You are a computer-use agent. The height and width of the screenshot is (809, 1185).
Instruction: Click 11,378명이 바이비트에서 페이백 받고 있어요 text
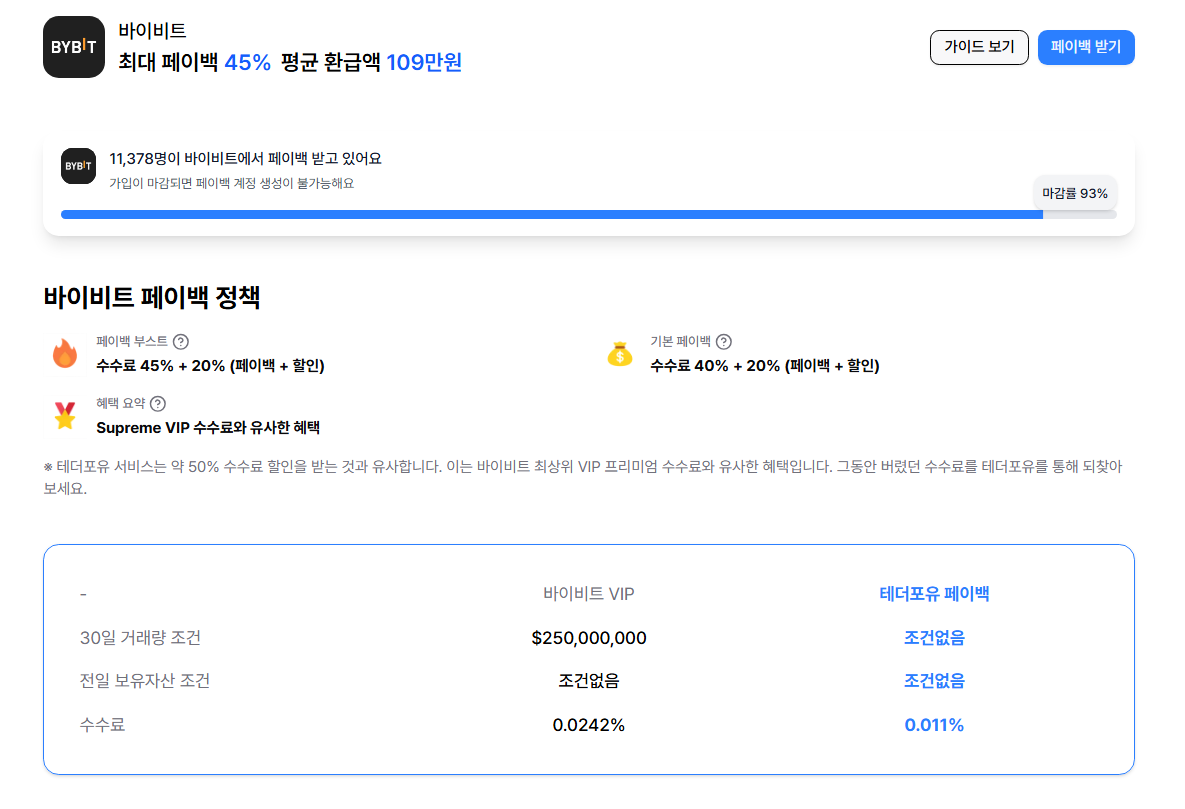tap(246, 158)
